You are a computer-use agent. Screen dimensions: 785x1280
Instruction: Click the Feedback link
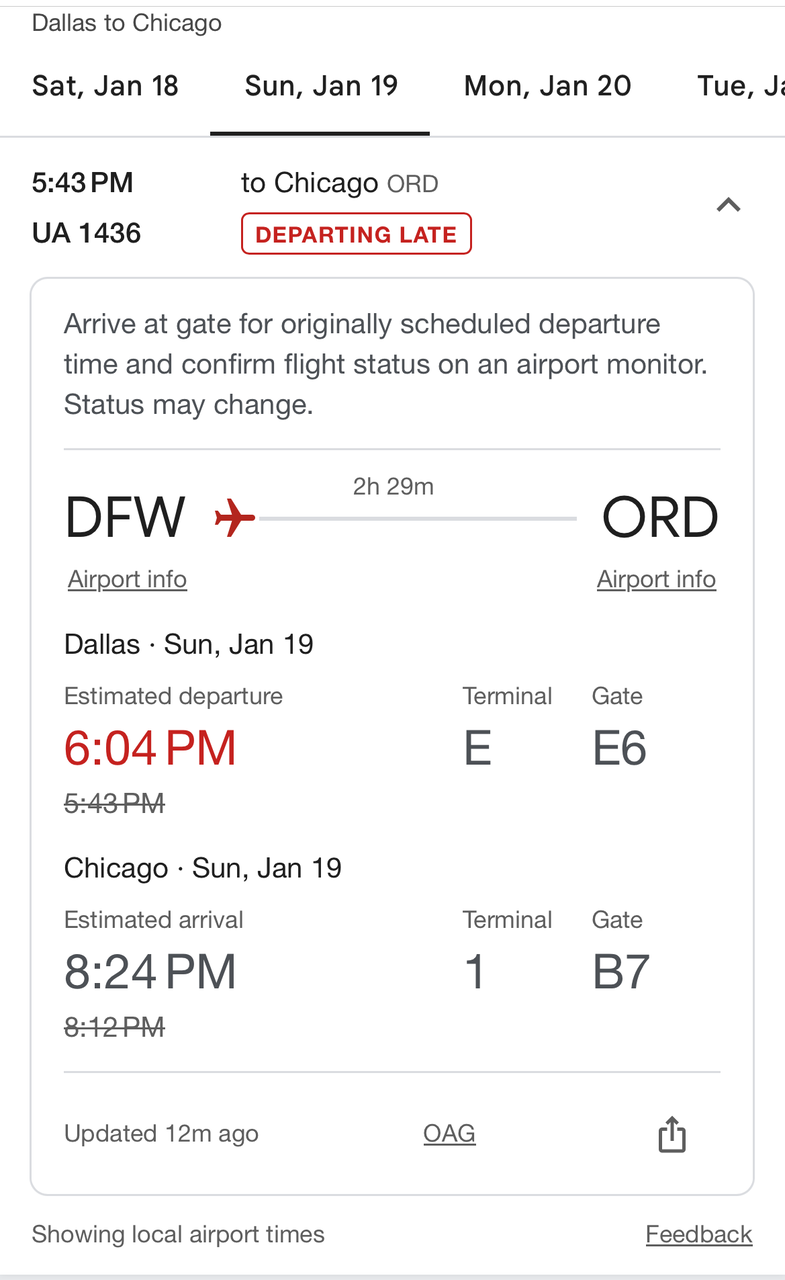pyautogui.click(x=698, y=1235)
